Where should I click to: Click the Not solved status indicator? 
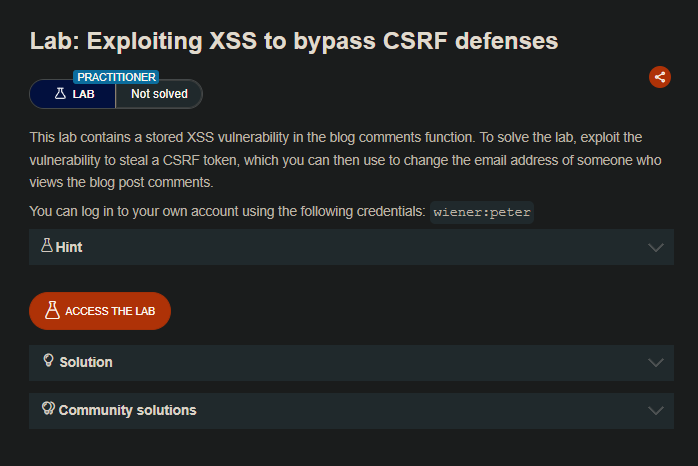click(159, 94)
